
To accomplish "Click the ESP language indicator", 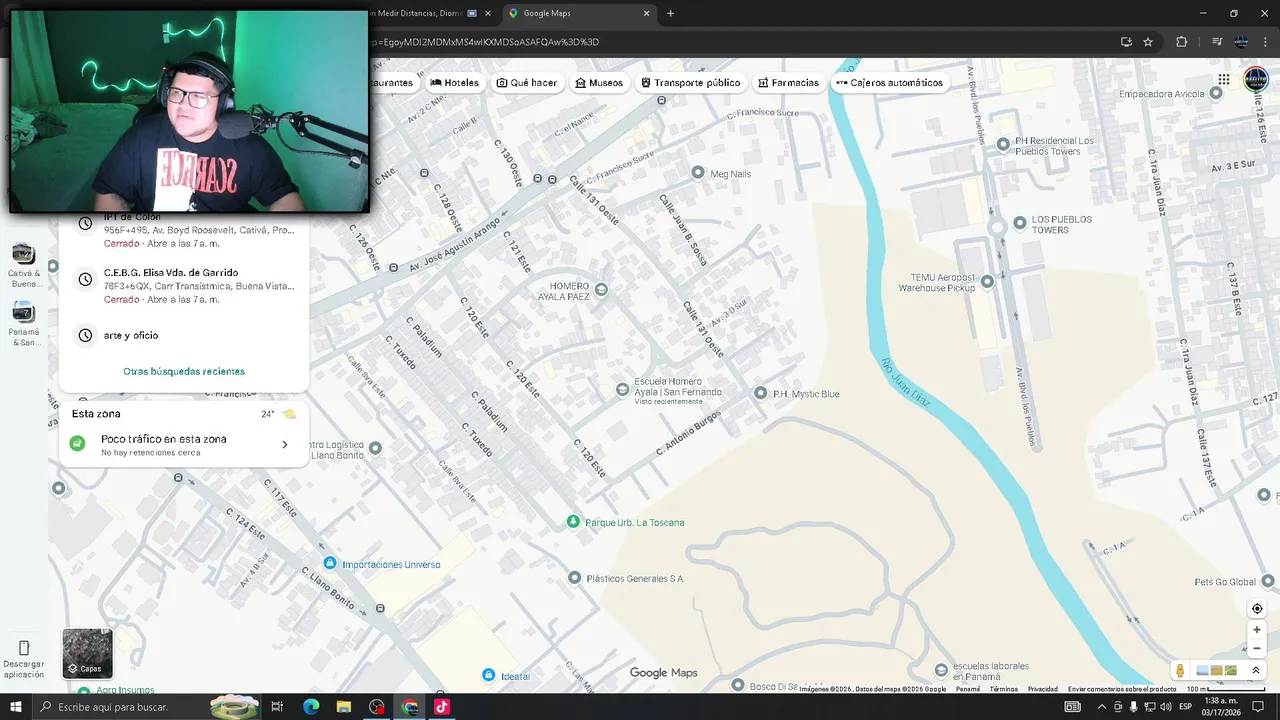I will (x=1185, y=707).
